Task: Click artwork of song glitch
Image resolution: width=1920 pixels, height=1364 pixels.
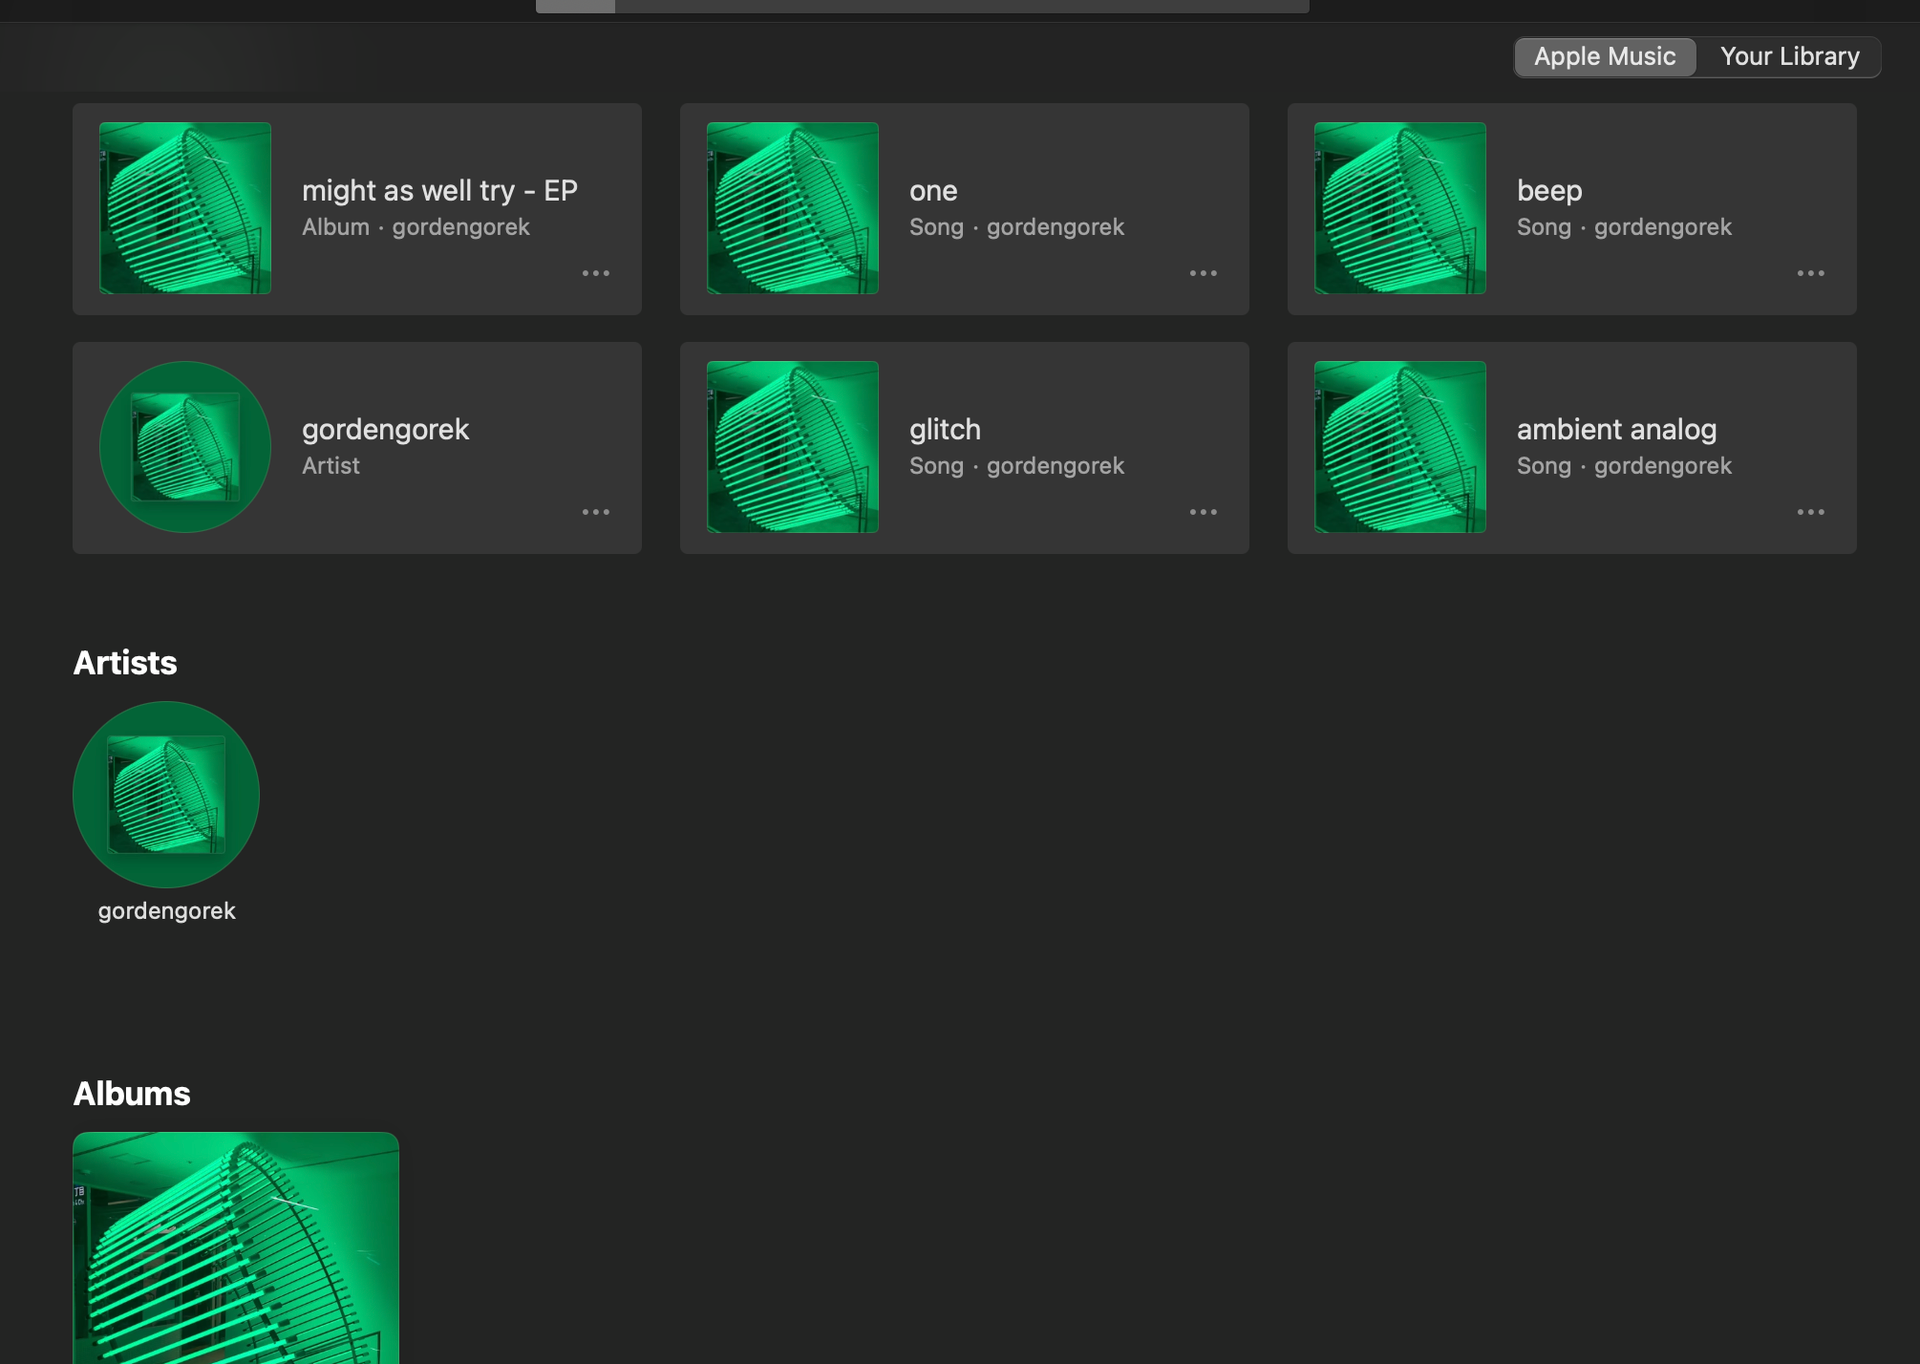Action: (792, 447)
